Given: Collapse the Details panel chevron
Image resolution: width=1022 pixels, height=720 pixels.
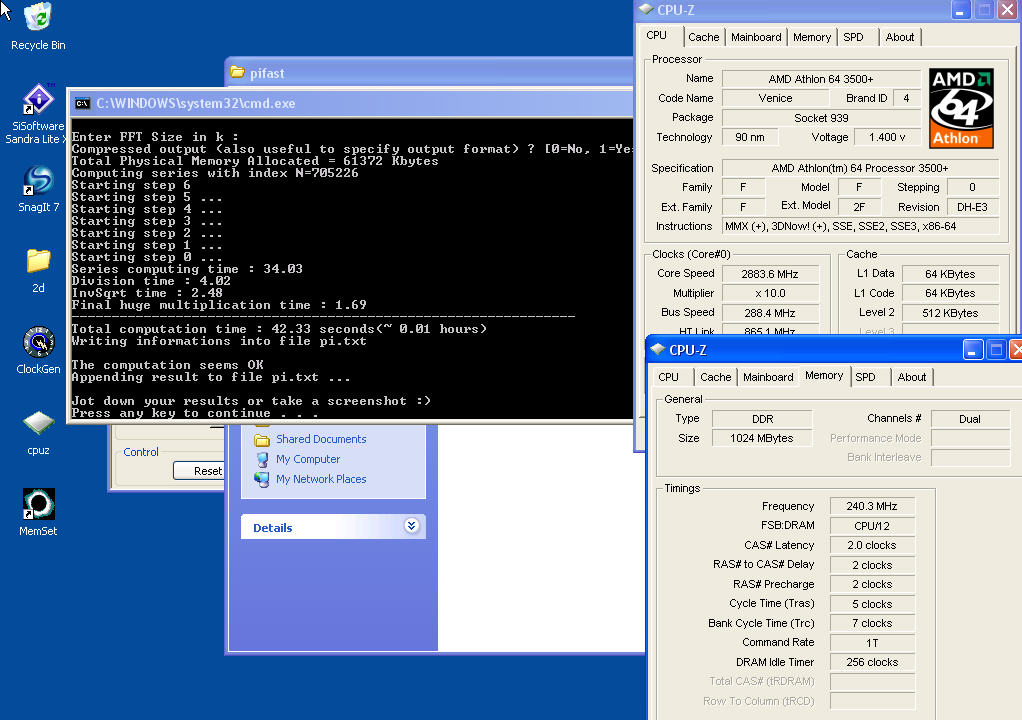Looking at the screenshot, I should click(x=411, y=526).
